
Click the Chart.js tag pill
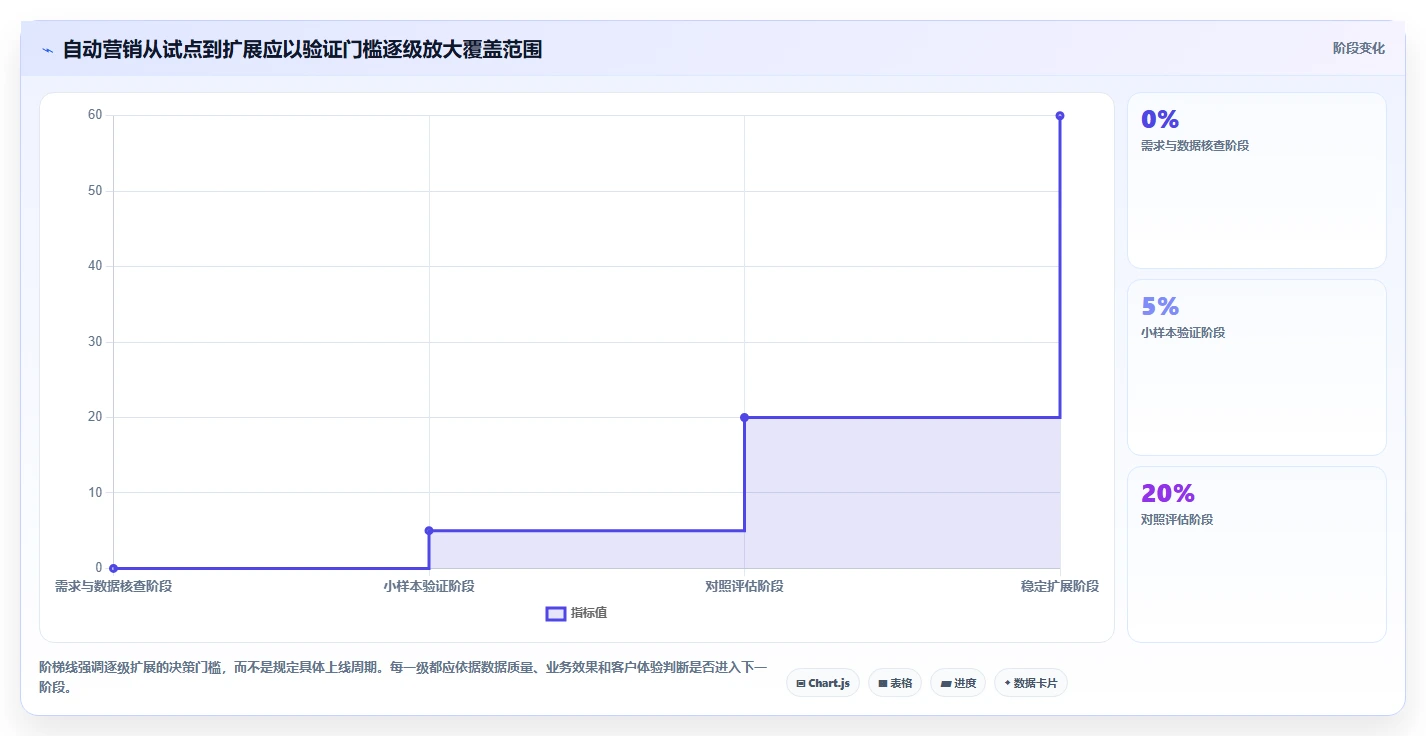(x=822, y=683)
